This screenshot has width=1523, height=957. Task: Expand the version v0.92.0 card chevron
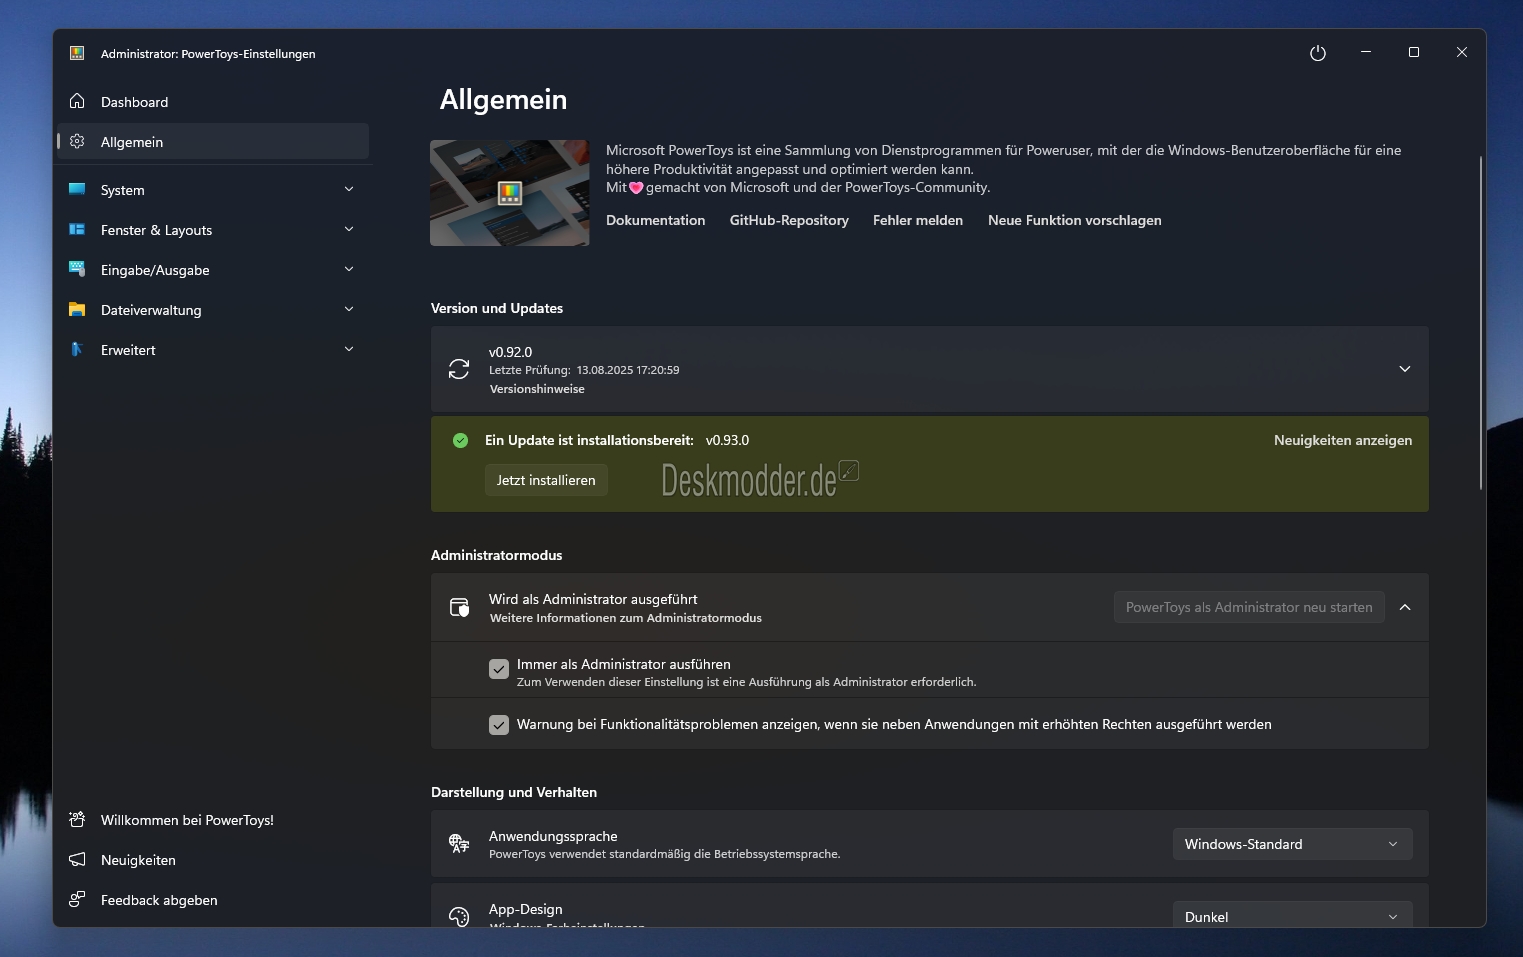pos(1405,369)
